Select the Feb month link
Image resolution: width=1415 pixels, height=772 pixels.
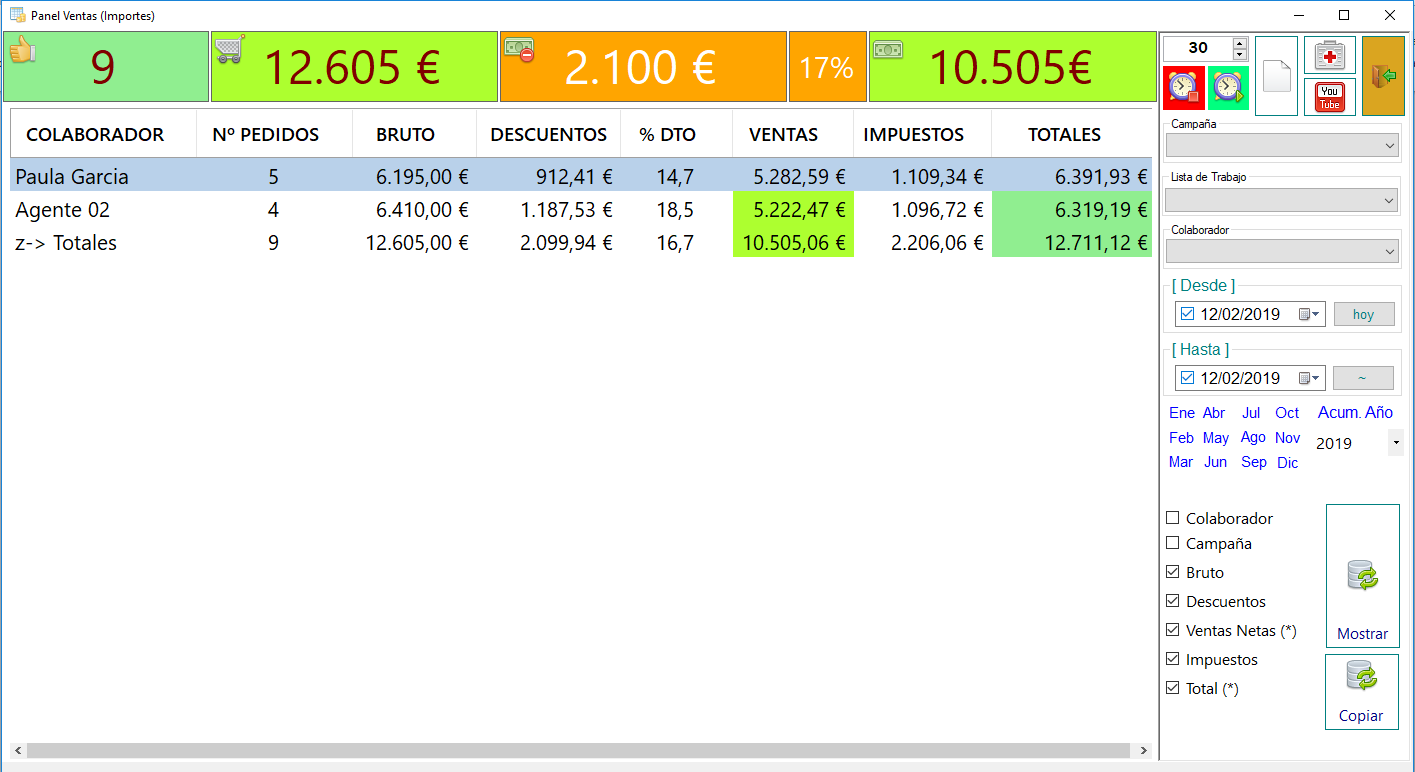tap(1181, 437)
